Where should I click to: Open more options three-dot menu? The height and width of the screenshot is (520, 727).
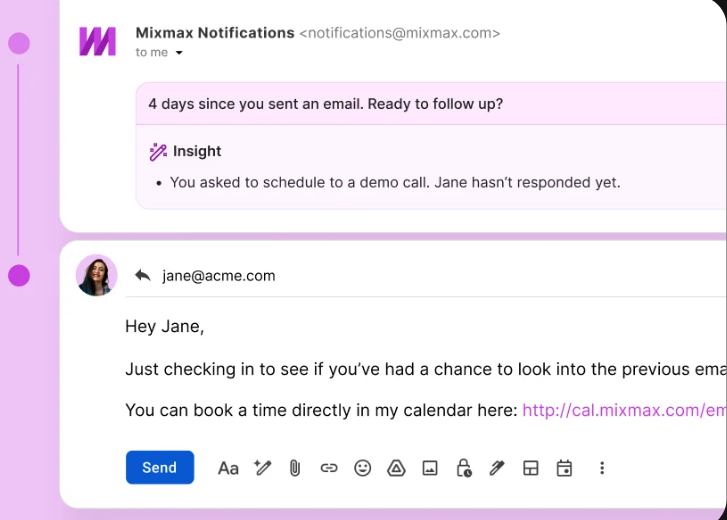(x=602, y=468)
